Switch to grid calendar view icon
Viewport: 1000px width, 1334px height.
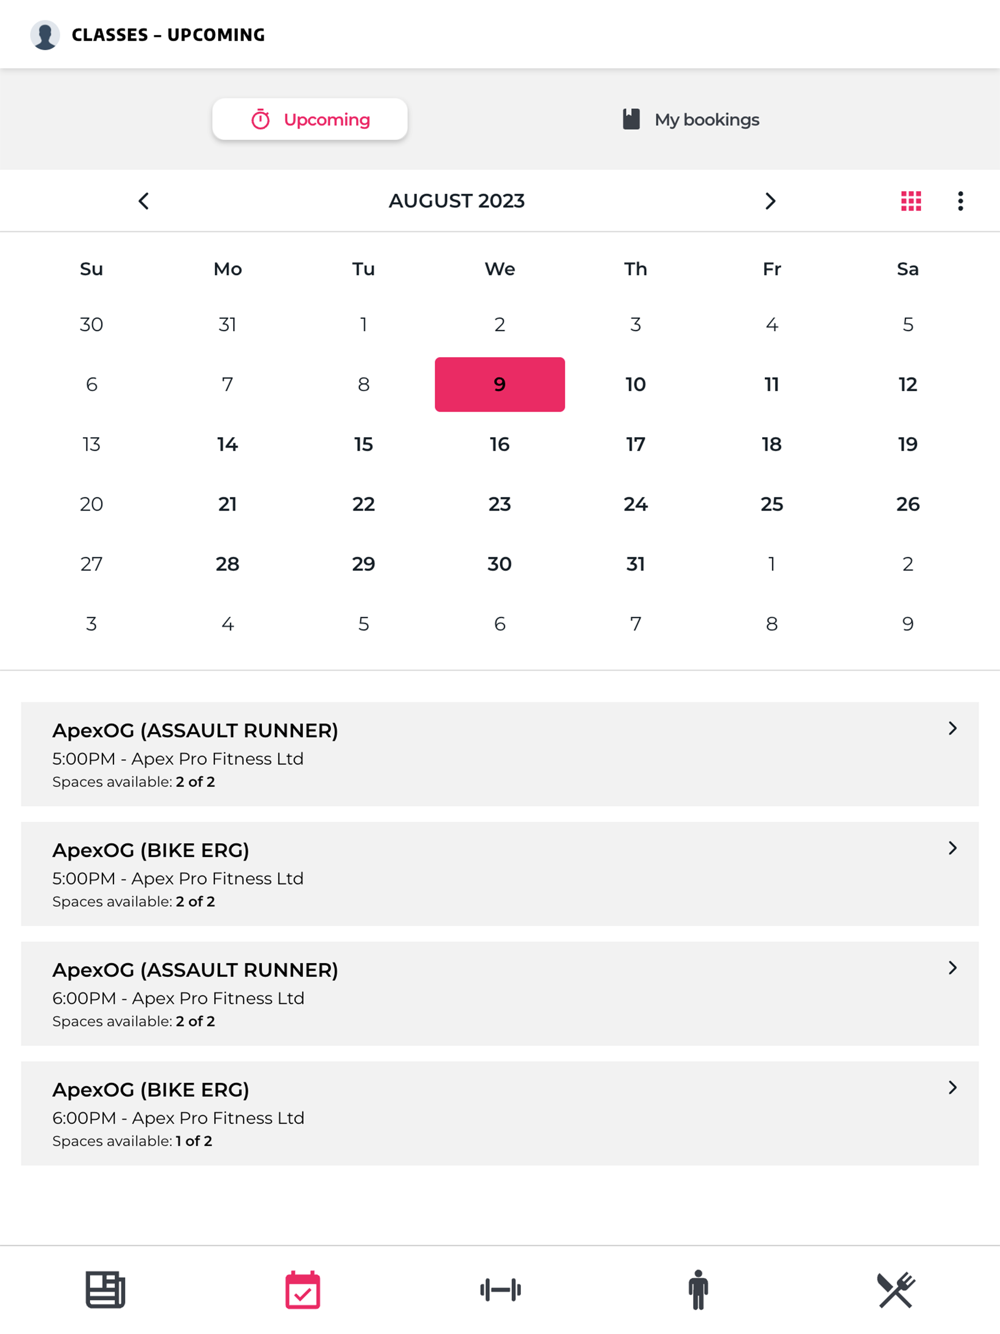(911, 201)
